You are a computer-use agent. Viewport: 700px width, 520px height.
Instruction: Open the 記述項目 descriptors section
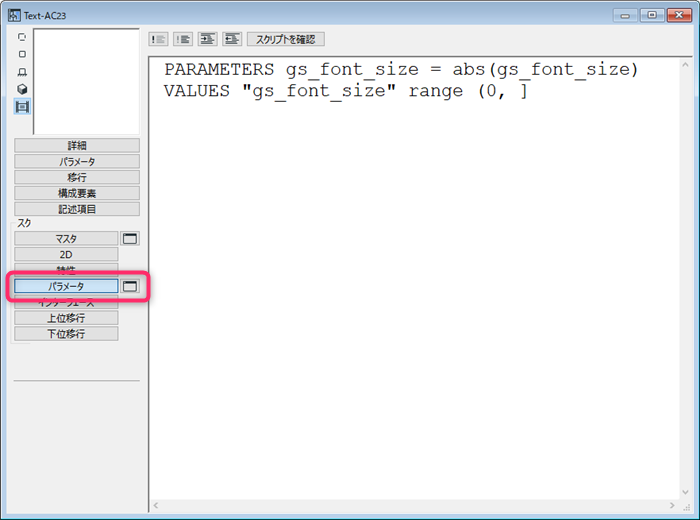pos(77,209)
